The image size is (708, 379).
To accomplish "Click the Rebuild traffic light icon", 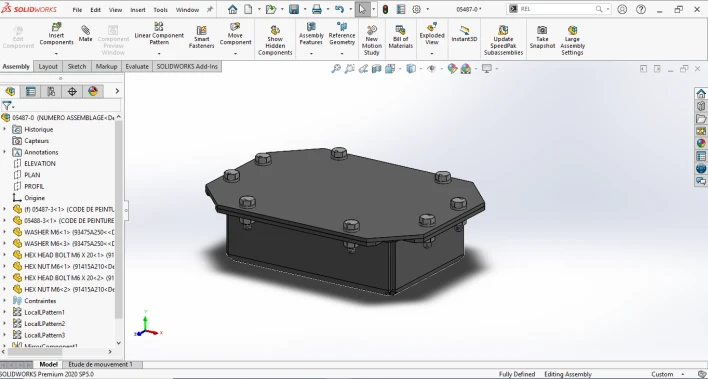I will pyautogui.click(x=385, y=9).
